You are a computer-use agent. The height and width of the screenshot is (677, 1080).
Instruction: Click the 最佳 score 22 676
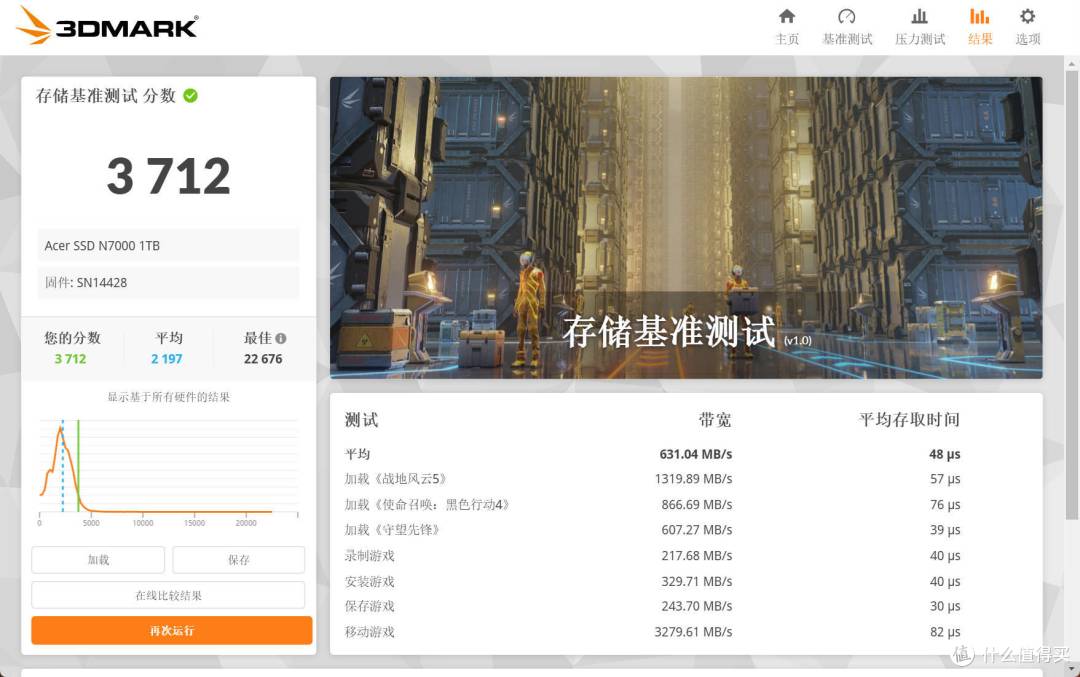tap(263, 359)
